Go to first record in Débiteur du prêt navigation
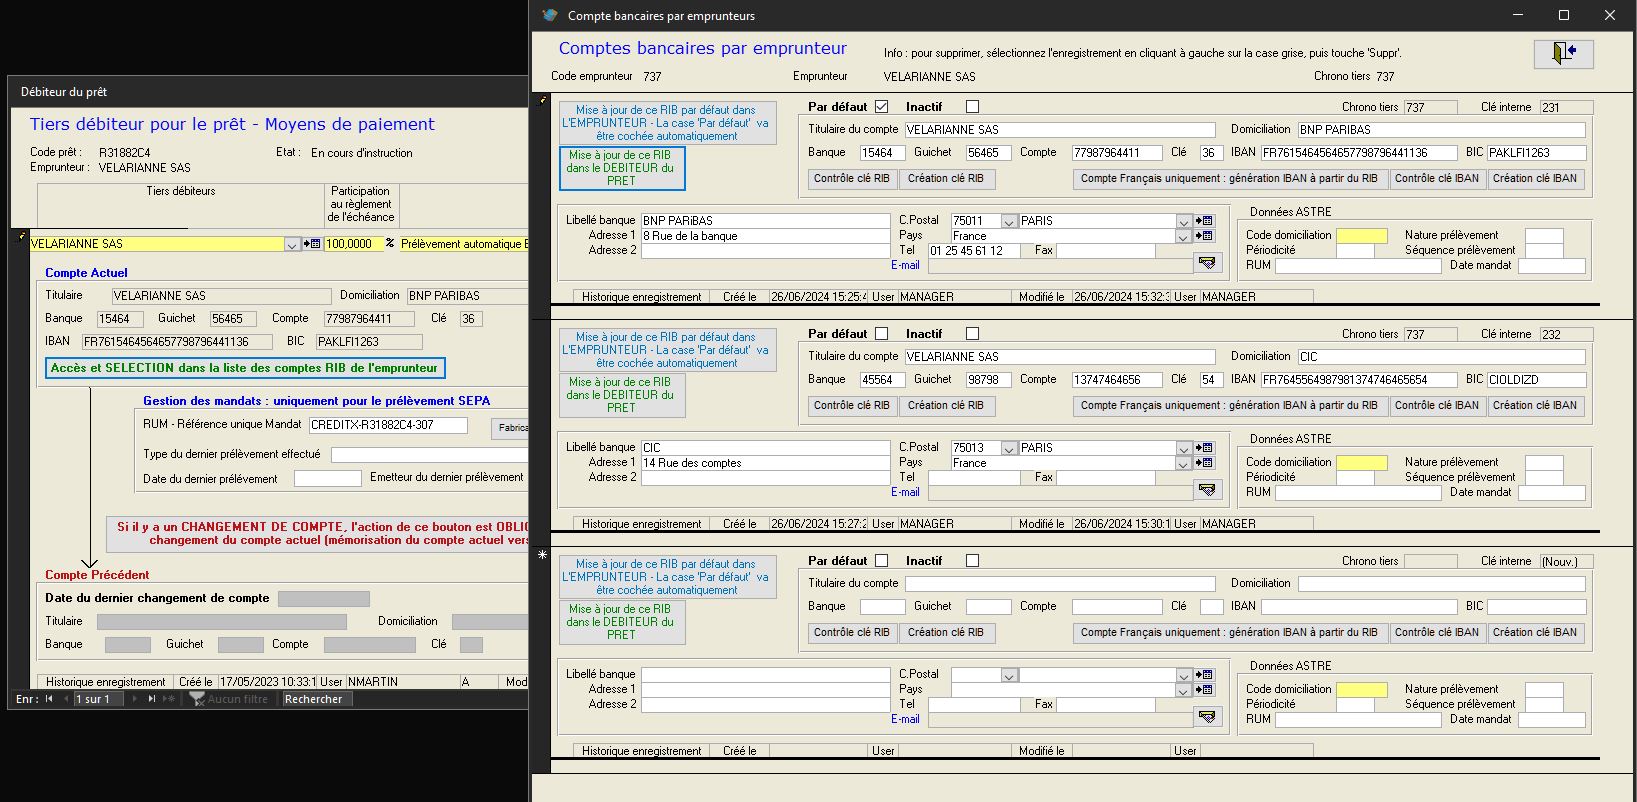Screen dimensions: 1637x802 (x=49, y=699)
